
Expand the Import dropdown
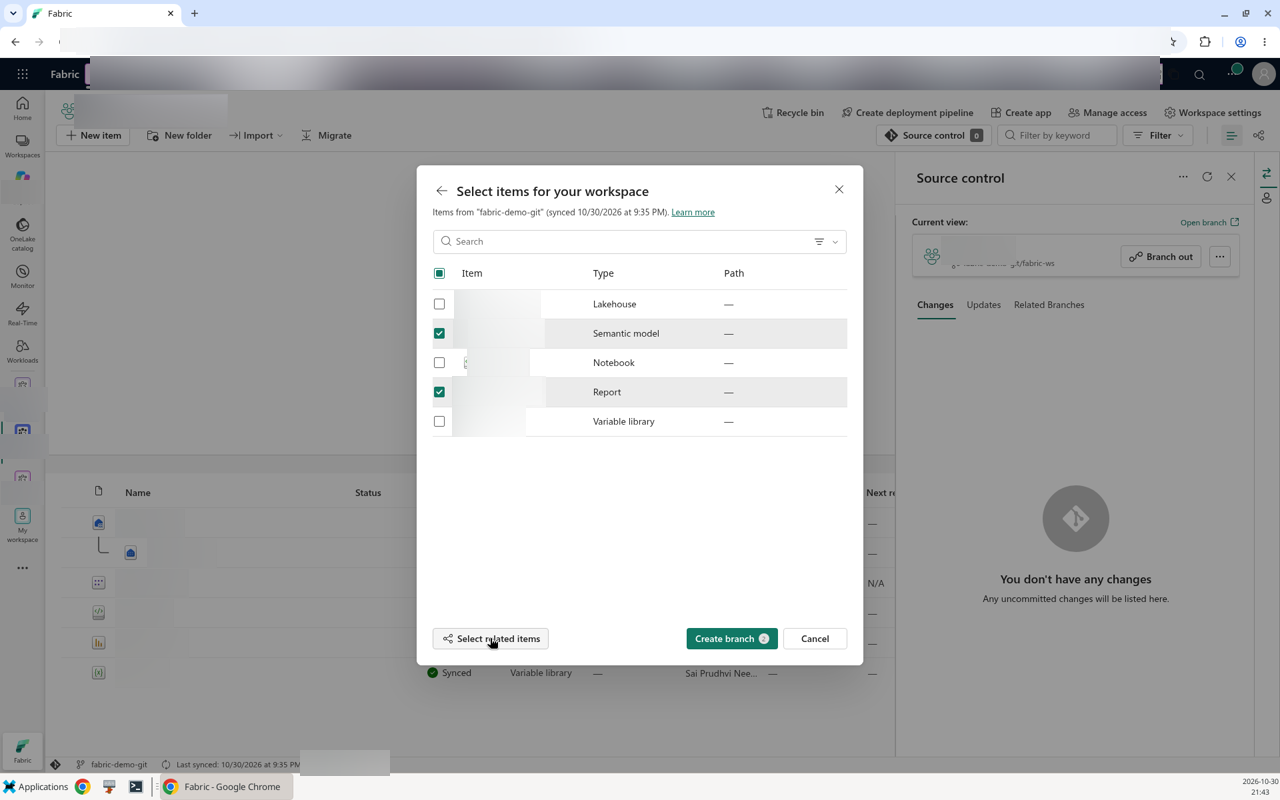255,136
